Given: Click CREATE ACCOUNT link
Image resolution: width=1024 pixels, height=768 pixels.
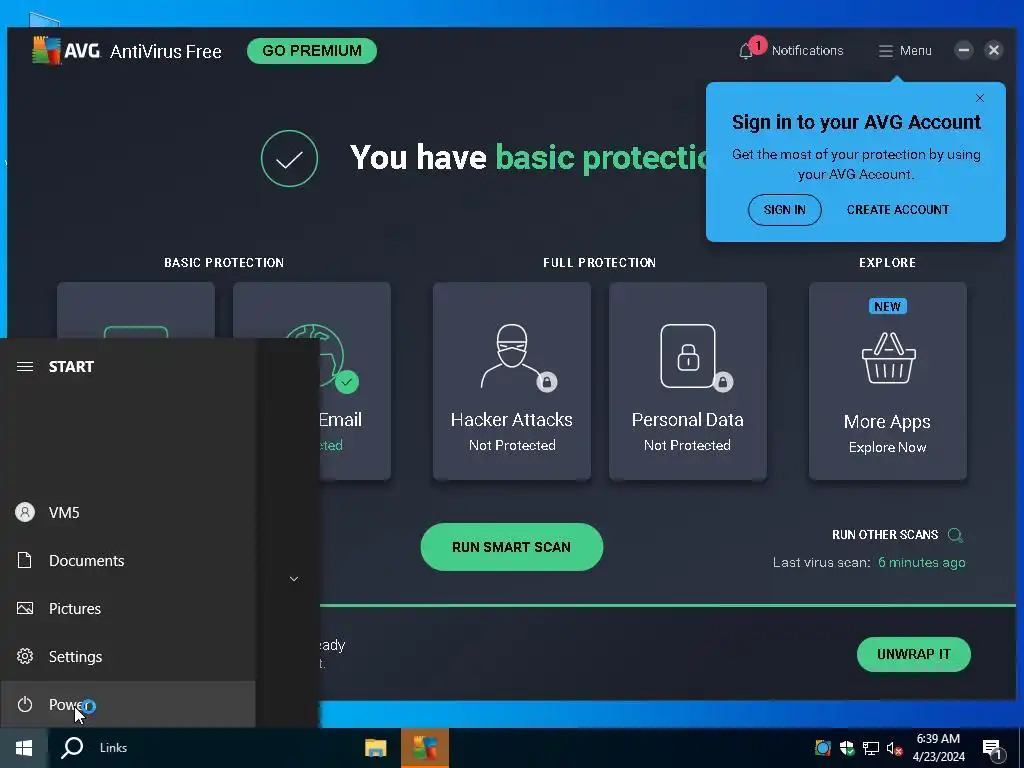Looking at the screenshot, I should (897, 210).
